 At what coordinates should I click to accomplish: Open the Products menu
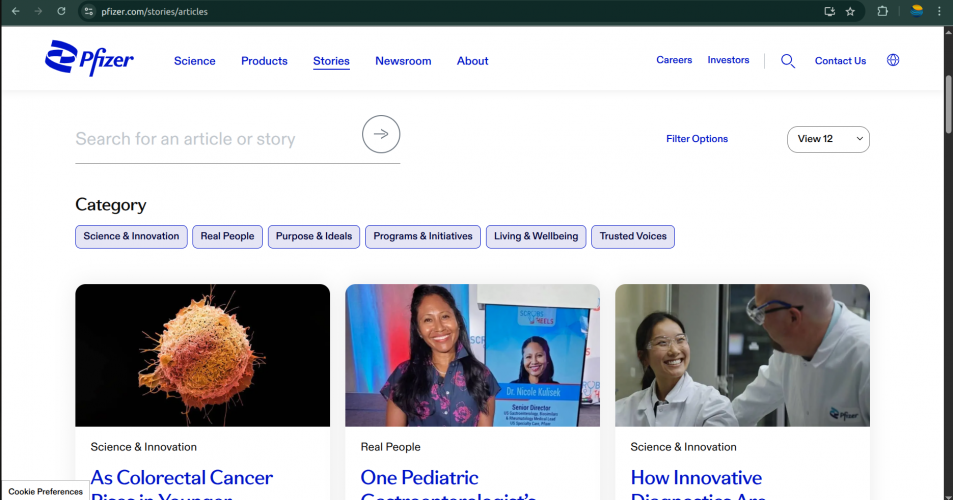click(x=264, y=61)
